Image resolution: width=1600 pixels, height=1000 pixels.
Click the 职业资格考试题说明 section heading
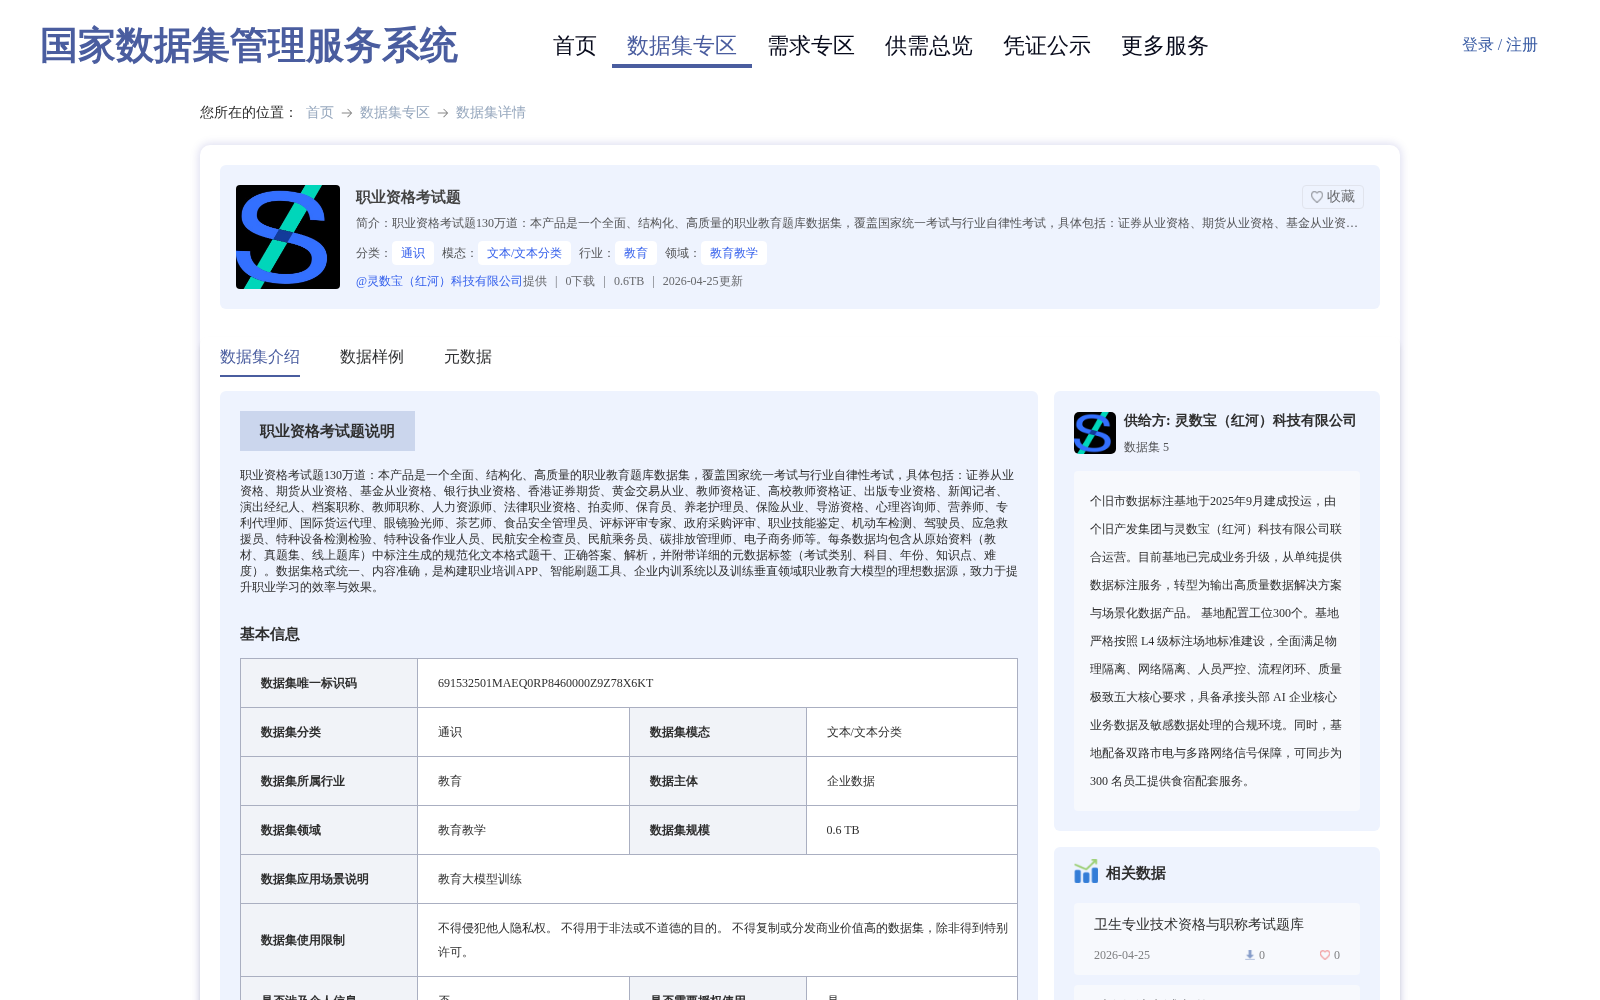(x=327, y=431)
